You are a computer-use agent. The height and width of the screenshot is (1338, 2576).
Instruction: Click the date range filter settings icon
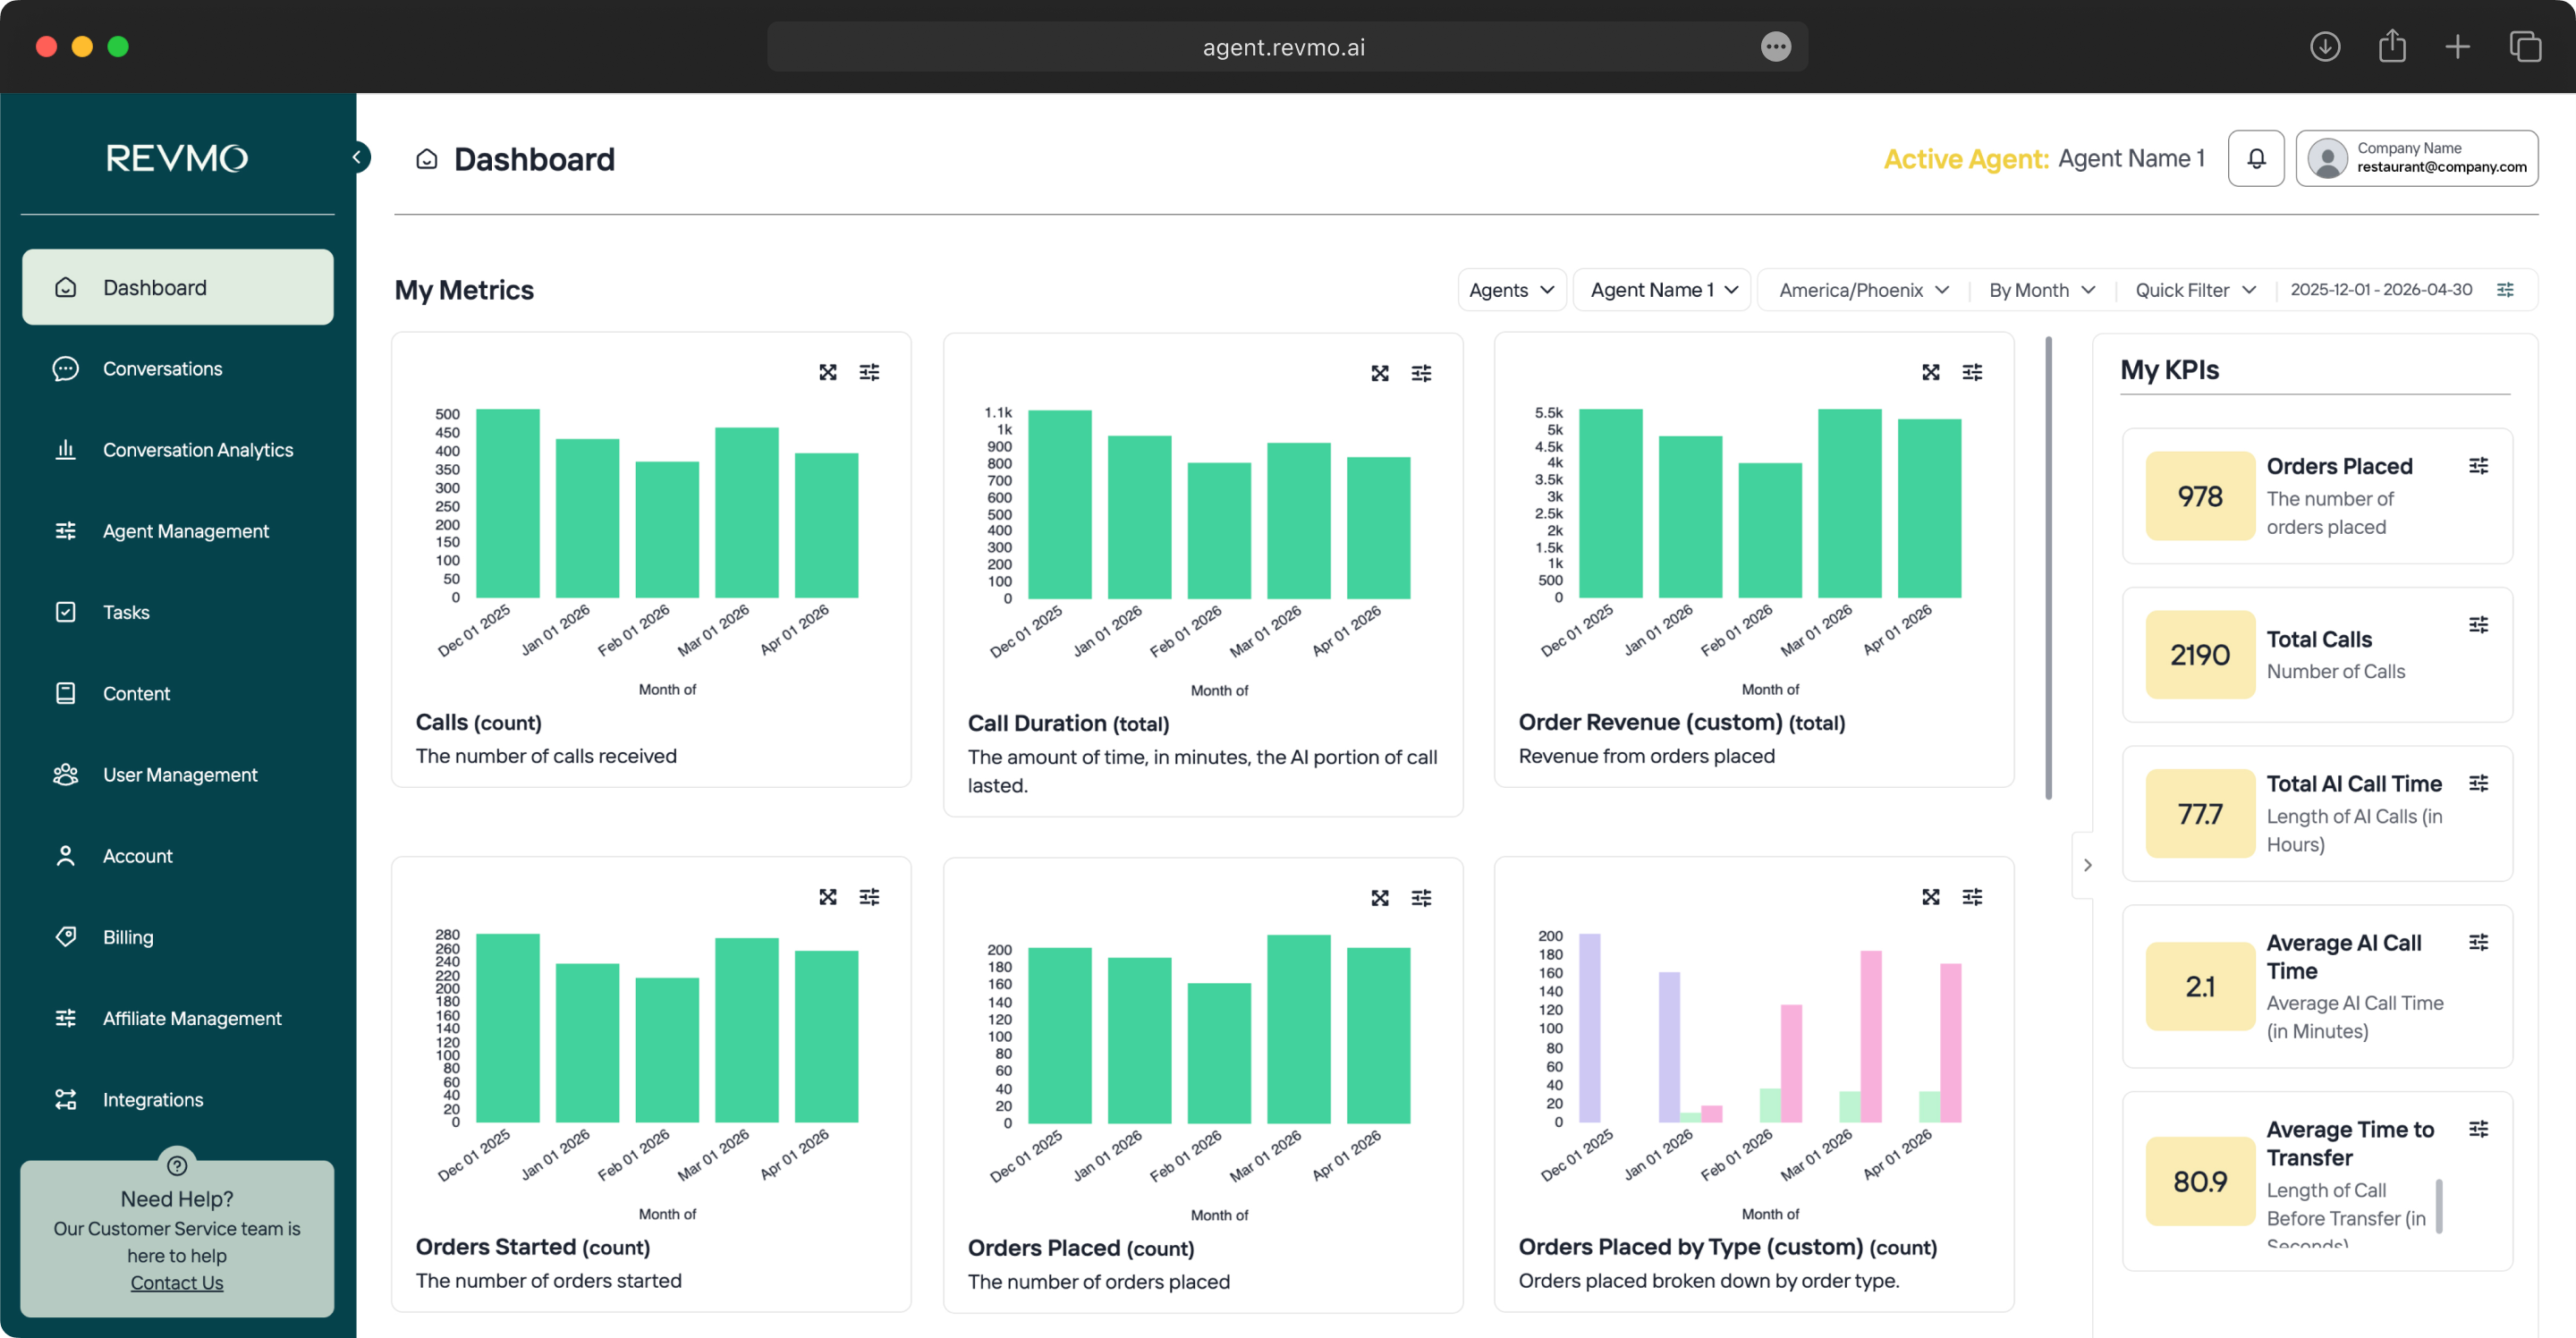tap(2505, 290)
